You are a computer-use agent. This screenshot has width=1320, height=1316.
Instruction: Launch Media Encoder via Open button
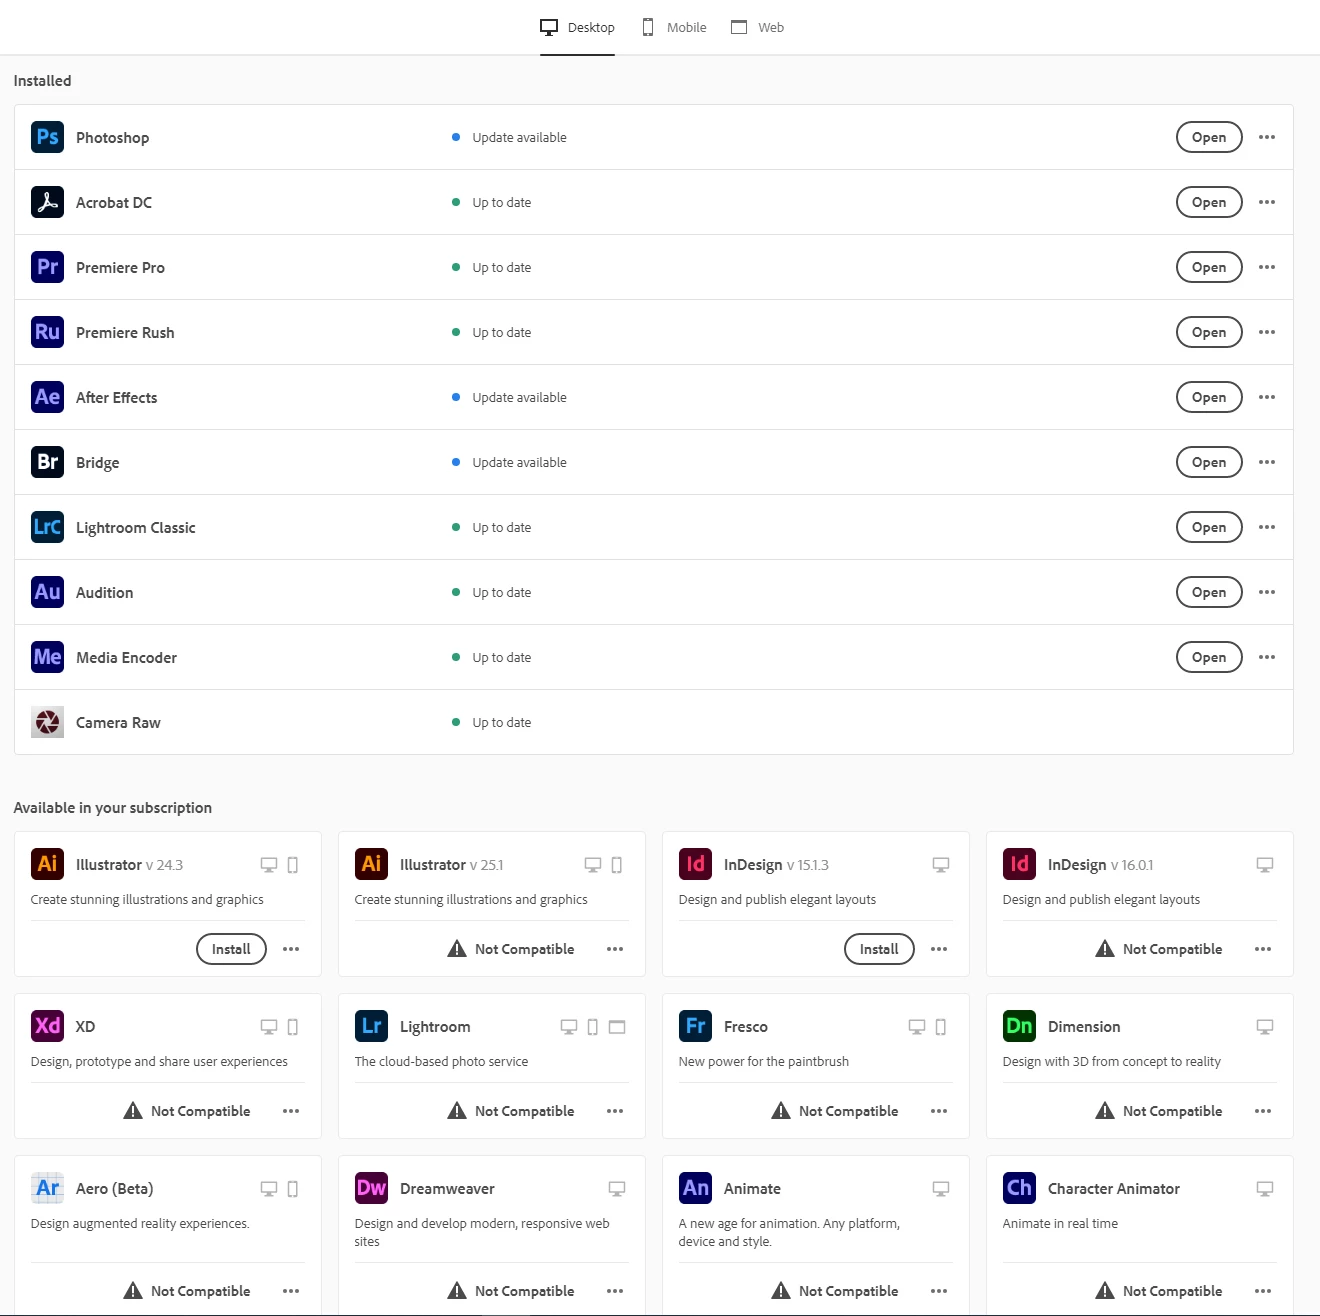(1209, 657)
